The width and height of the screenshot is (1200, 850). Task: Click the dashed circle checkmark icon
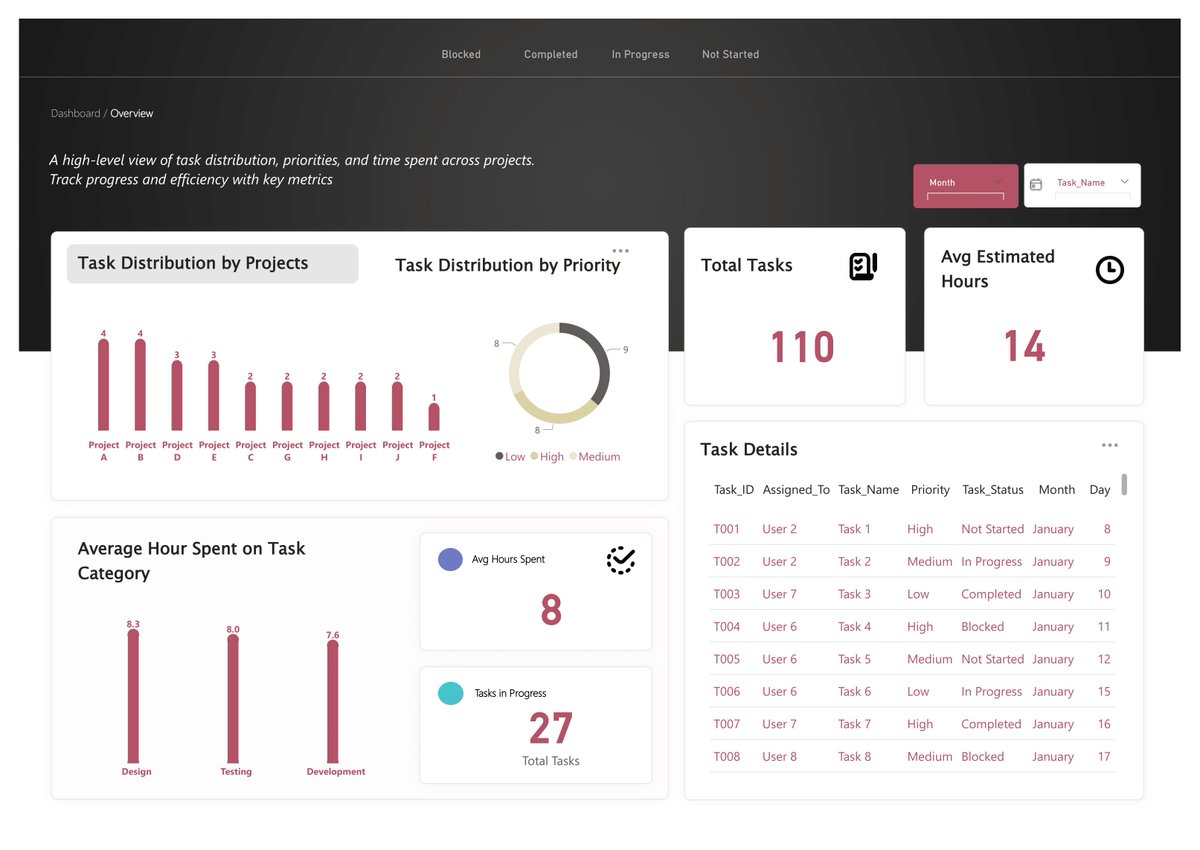pyautogui.click(x=621, y=560)
